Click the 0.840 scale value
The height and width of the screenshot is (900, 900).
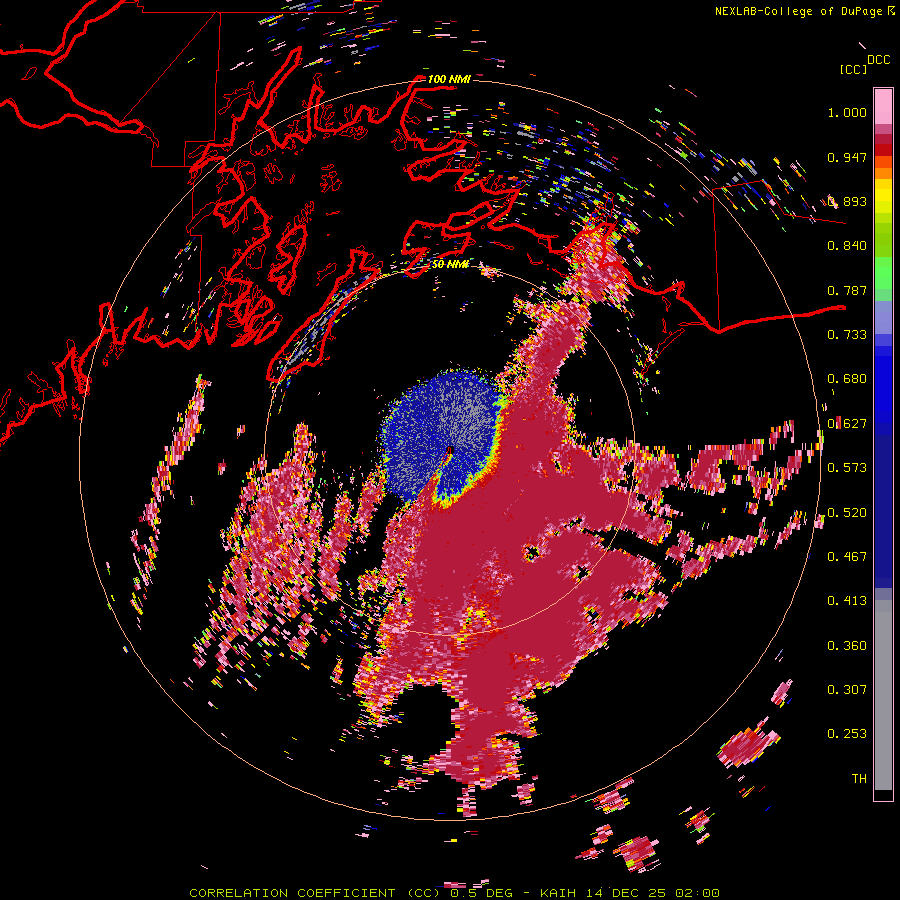click(x=847, y=246)
